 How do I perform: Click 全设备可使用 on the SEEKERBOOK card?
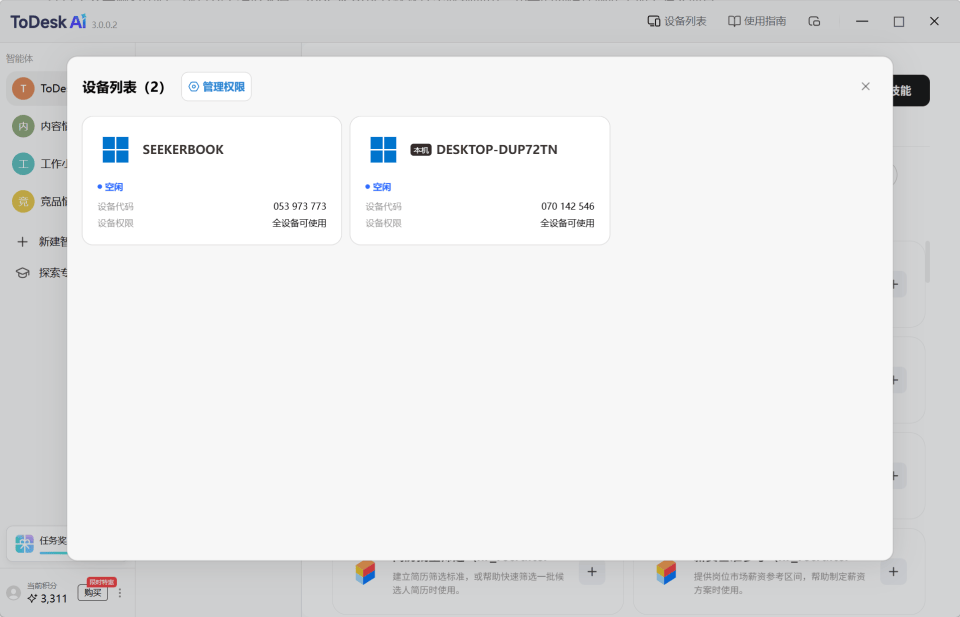[299, 223]
